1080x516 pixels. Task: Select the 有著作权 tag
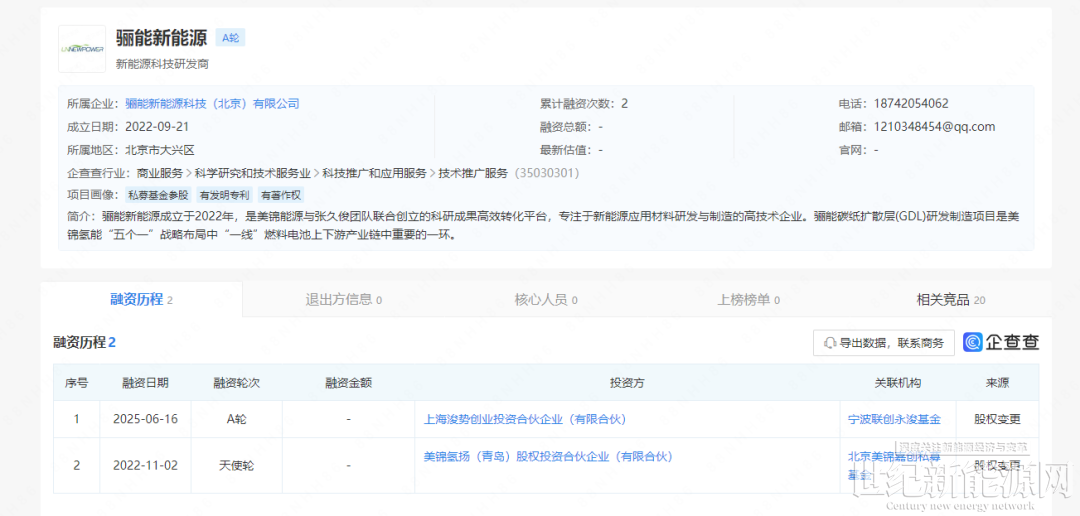tap(281, 196)
